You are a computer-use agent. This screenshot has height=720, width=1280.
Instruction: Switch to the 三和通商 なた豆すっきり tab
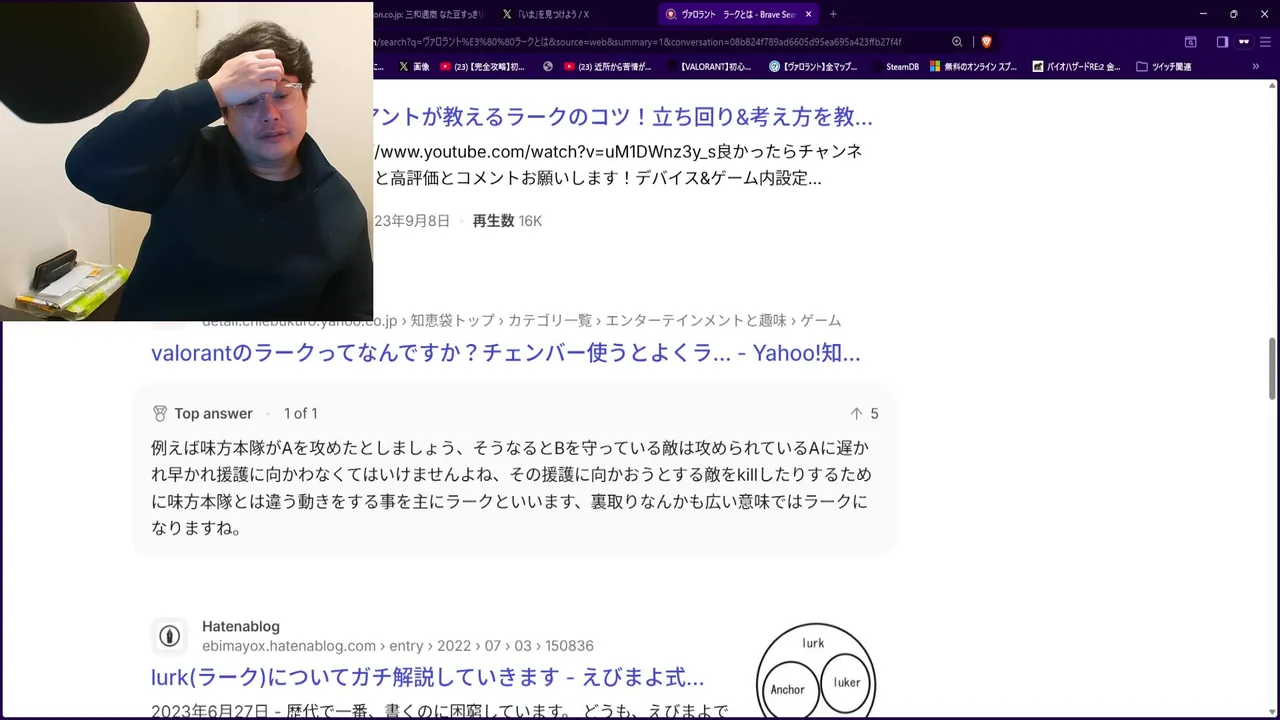coord(429,14)
